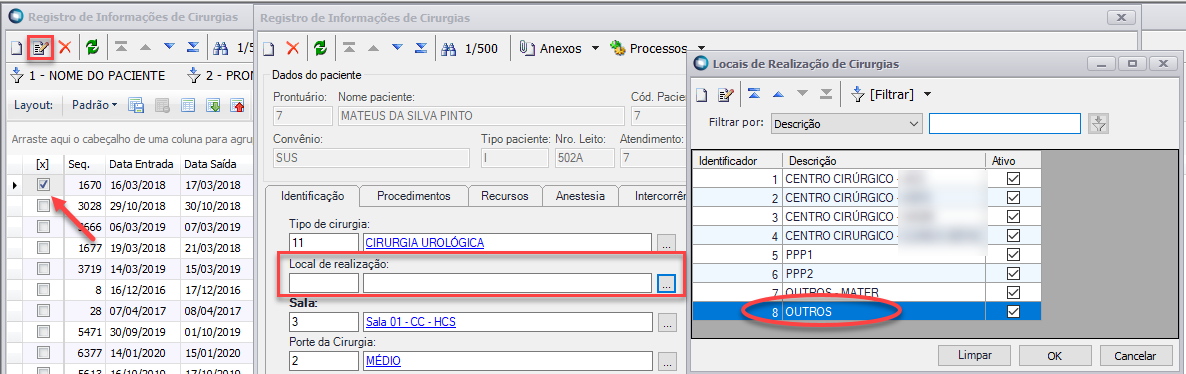Check the checkbox for Seq. 1677
This screenshot has height=374, width=1186.
[x=44, y=247]
